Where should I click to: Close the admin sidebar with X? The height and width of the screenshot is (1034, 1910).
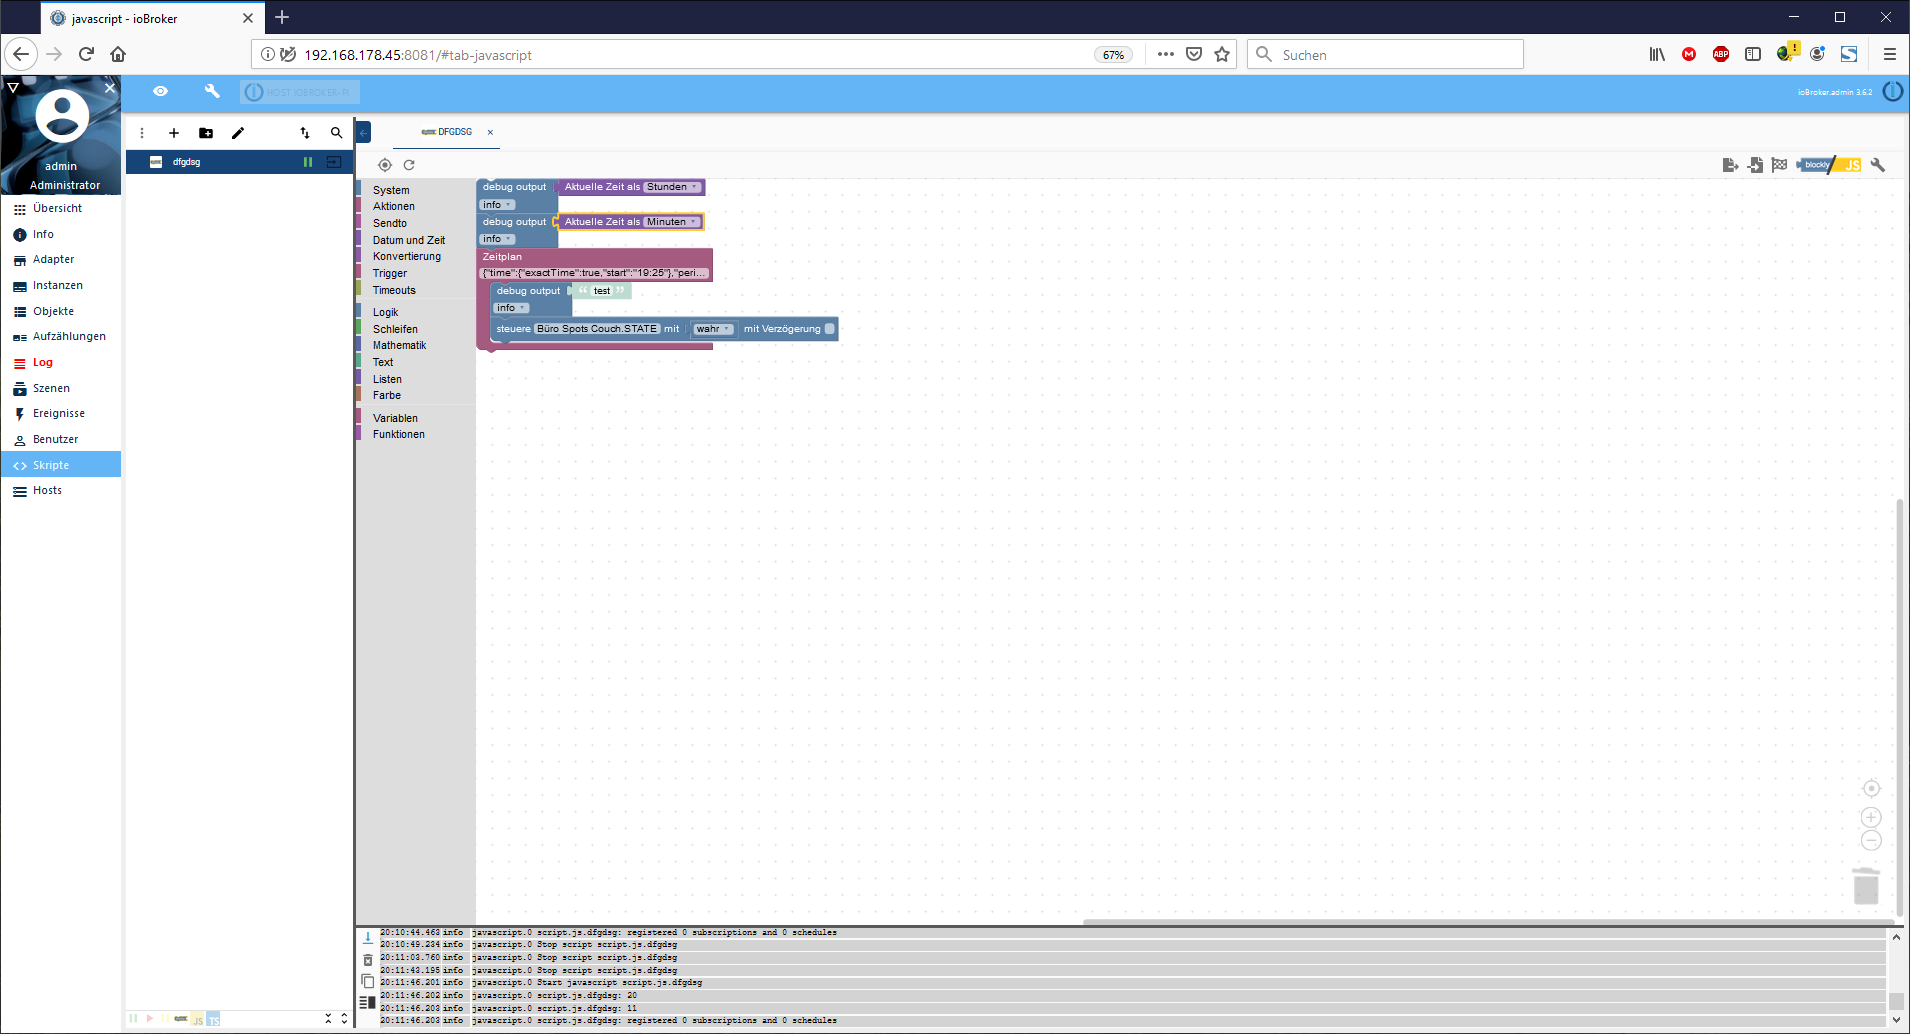coord(110,88)
